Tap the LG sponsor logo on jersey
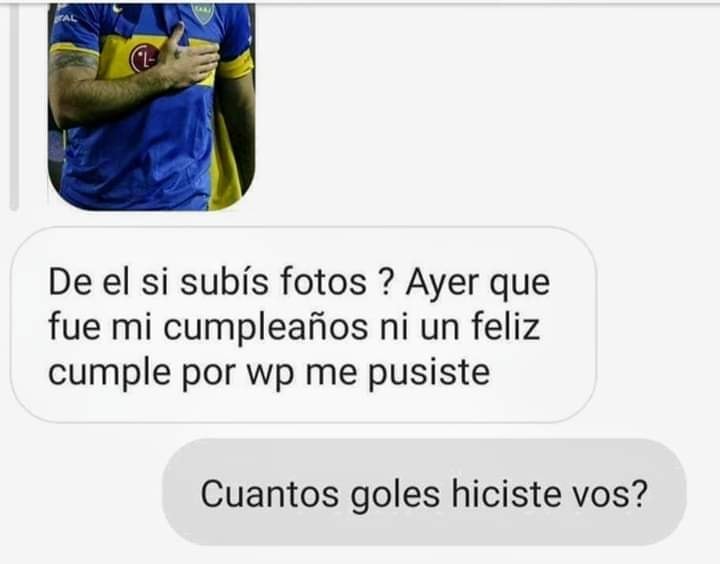This screenshot has height=564, width=720. (x=144, y=59)
